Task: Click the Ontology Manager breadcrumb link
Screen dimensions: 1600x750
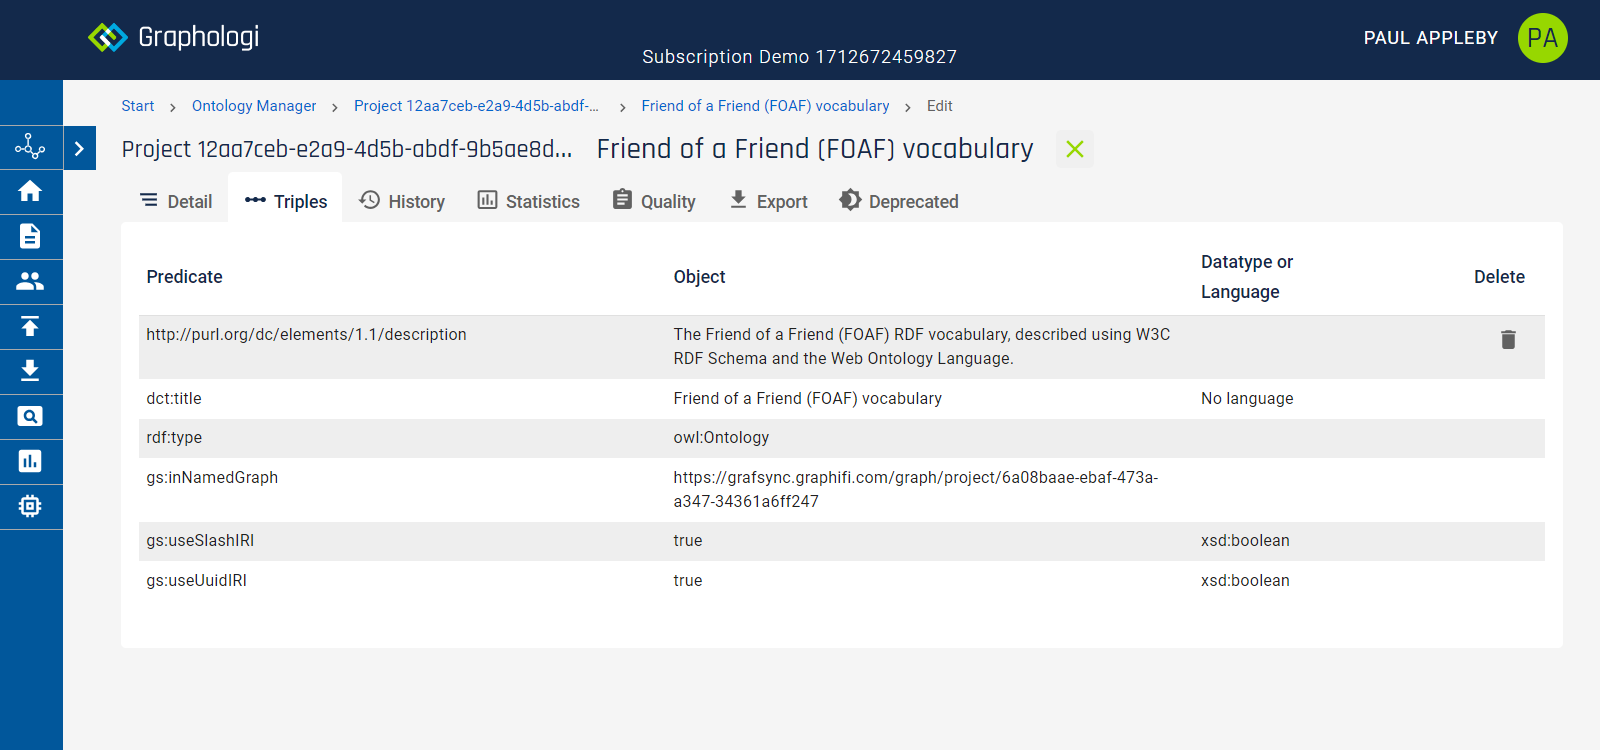Action: 254,106
